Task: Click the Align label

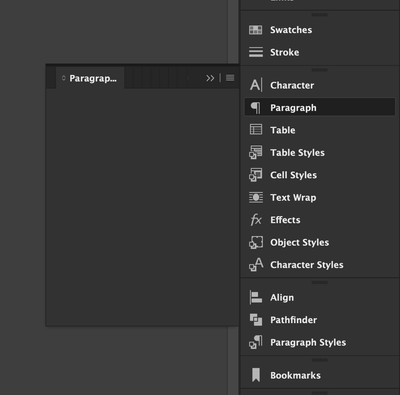Action: pos(282,298)
